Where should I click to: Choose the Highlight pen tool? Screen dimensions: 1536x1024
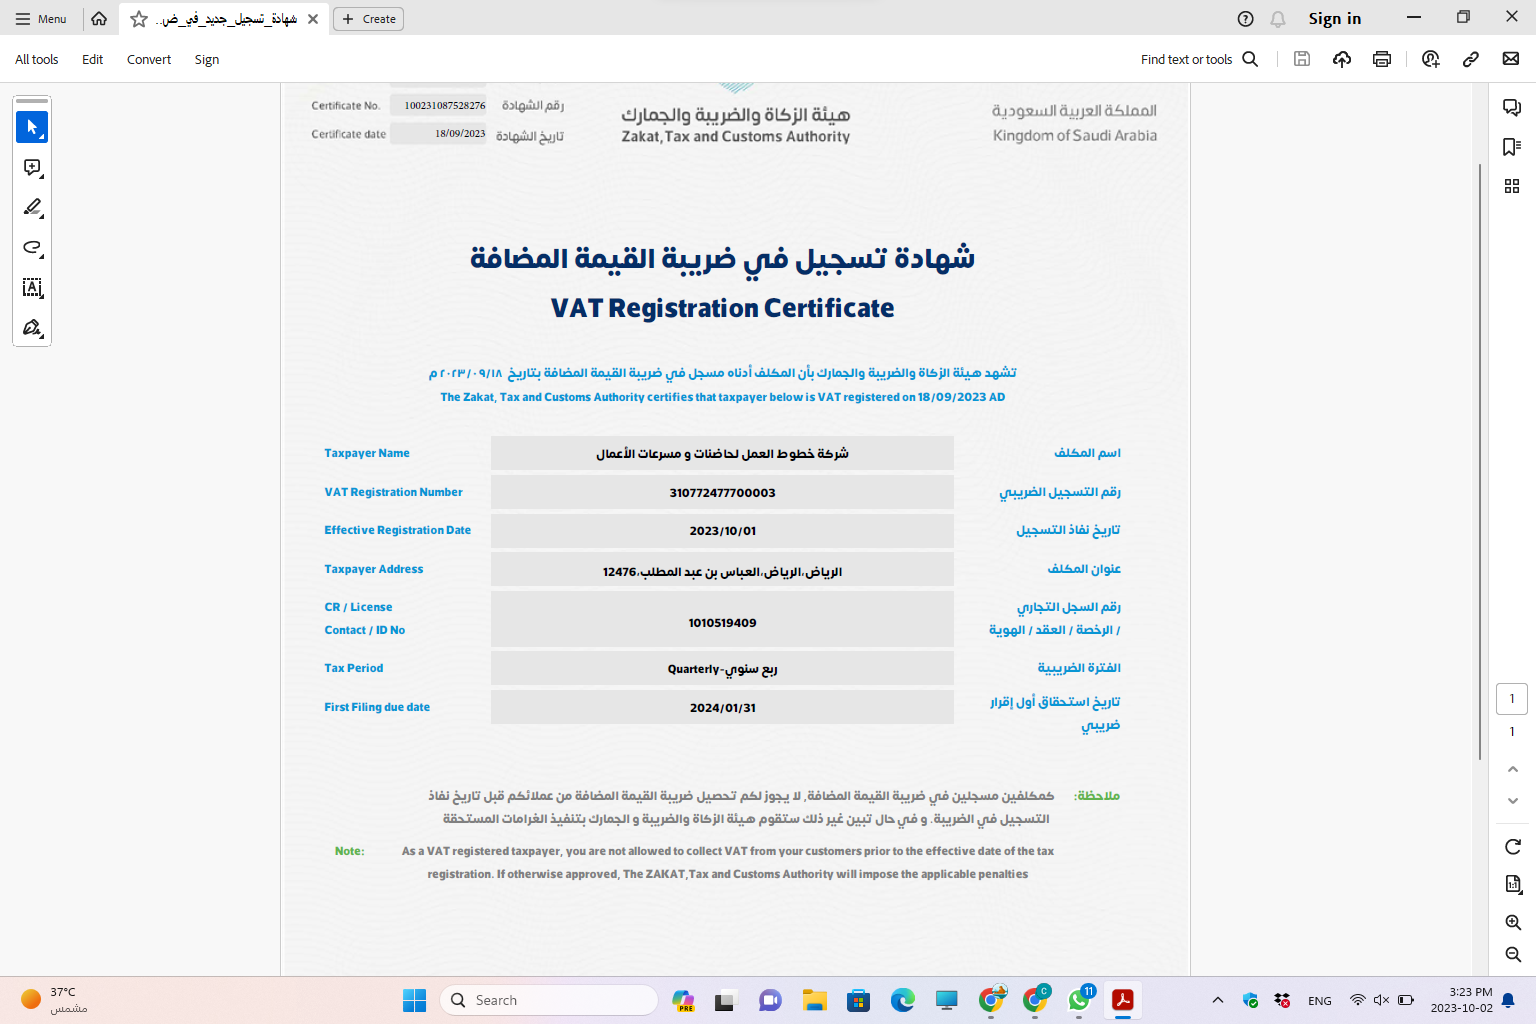32,208
